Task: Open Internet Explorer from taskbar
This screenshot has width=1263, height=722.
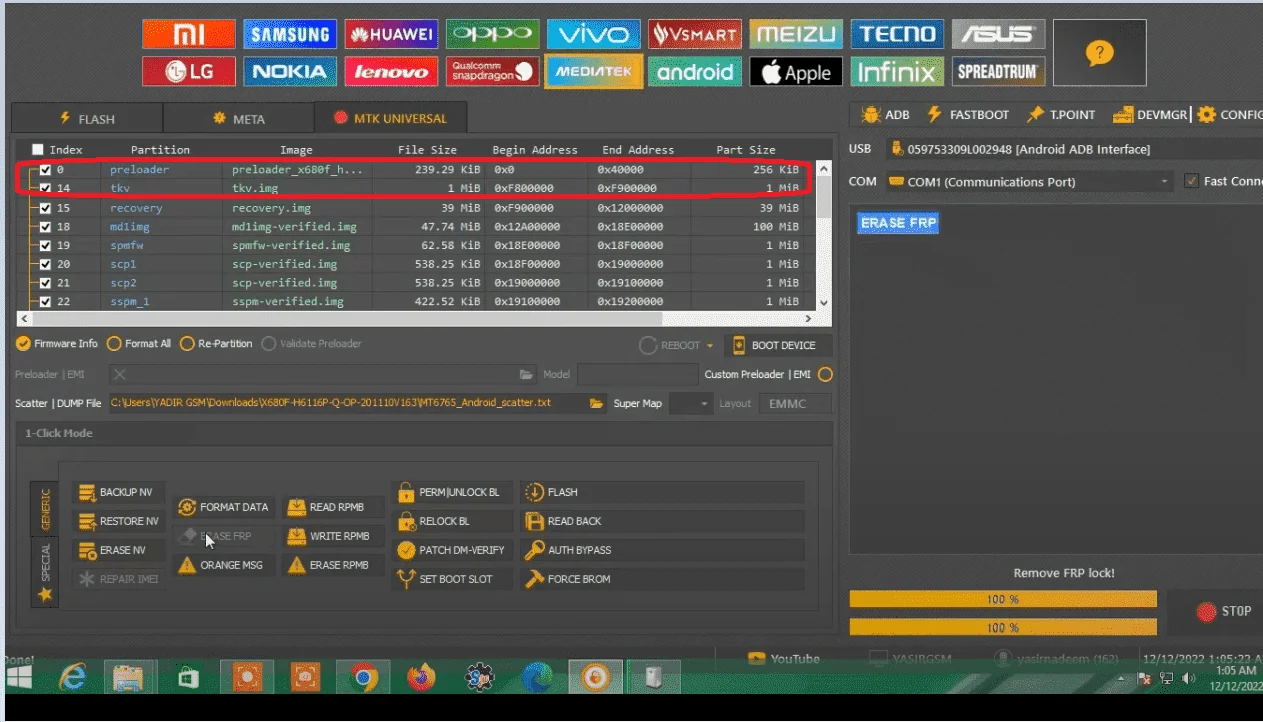Action: click(71, 678)
